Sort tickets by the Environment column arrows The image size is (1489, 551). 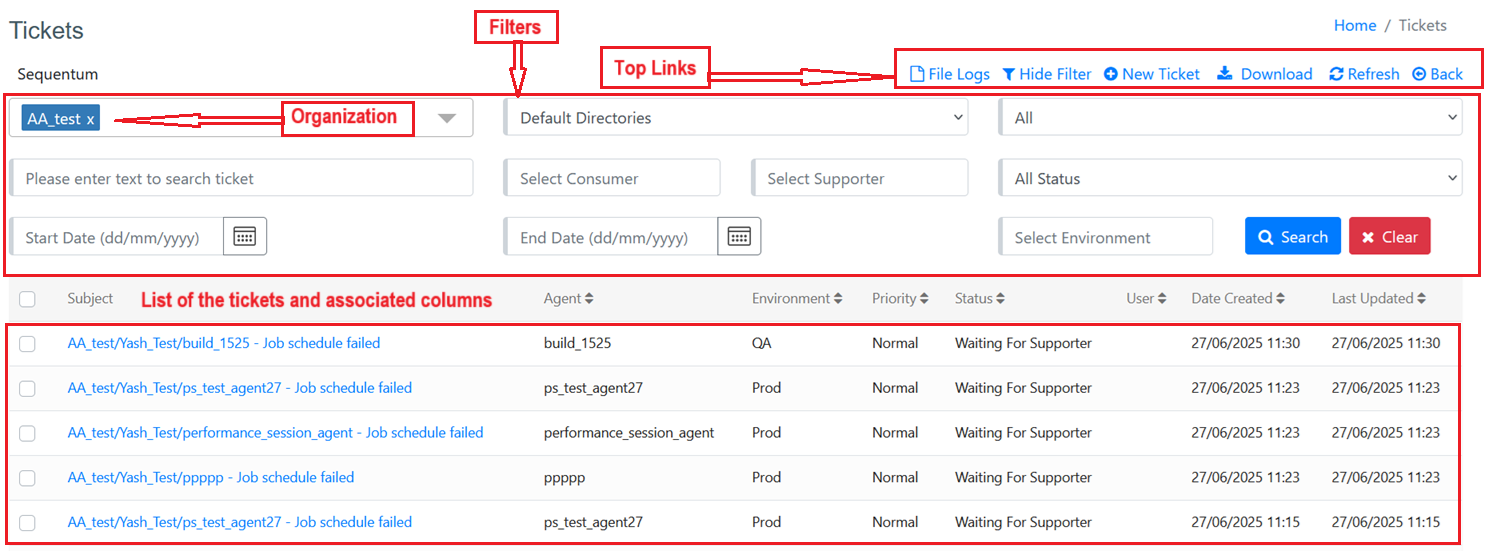838,298
